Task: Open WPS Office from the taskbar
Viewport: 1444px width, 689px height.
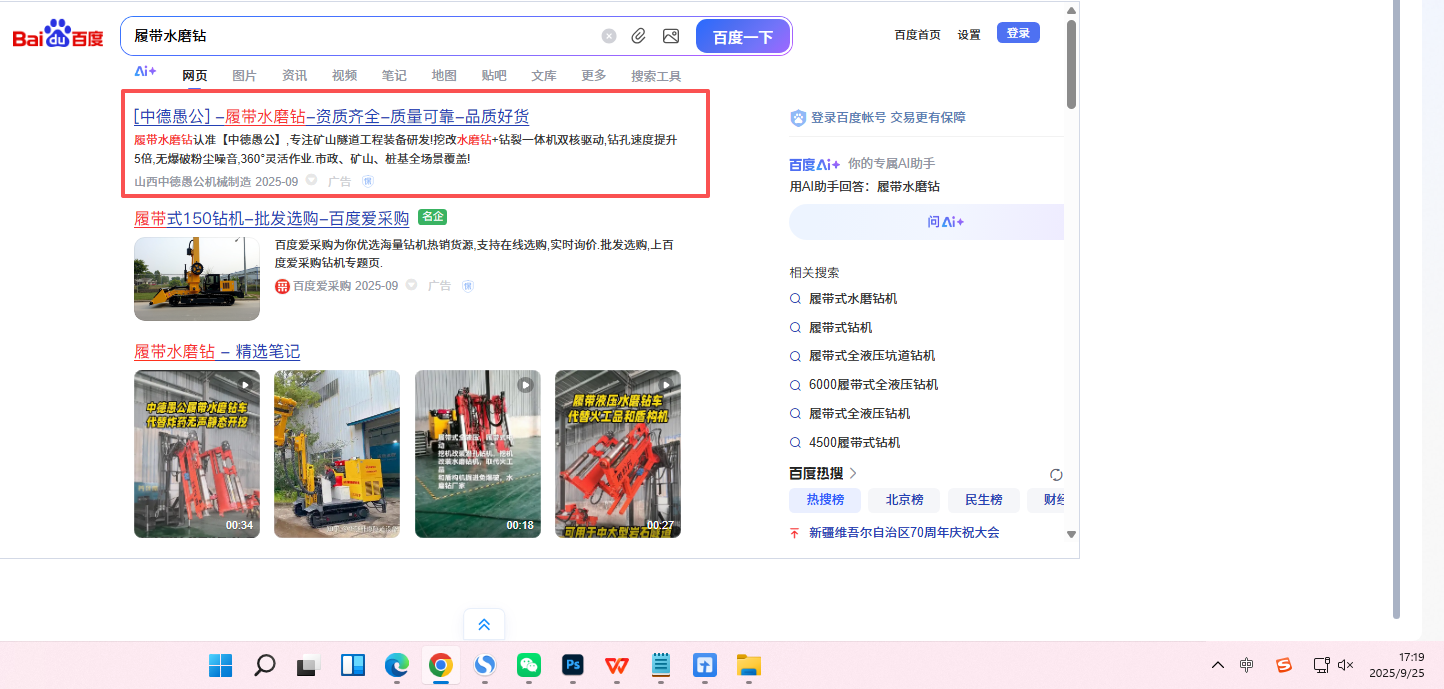Action: [x=617, y=665]
